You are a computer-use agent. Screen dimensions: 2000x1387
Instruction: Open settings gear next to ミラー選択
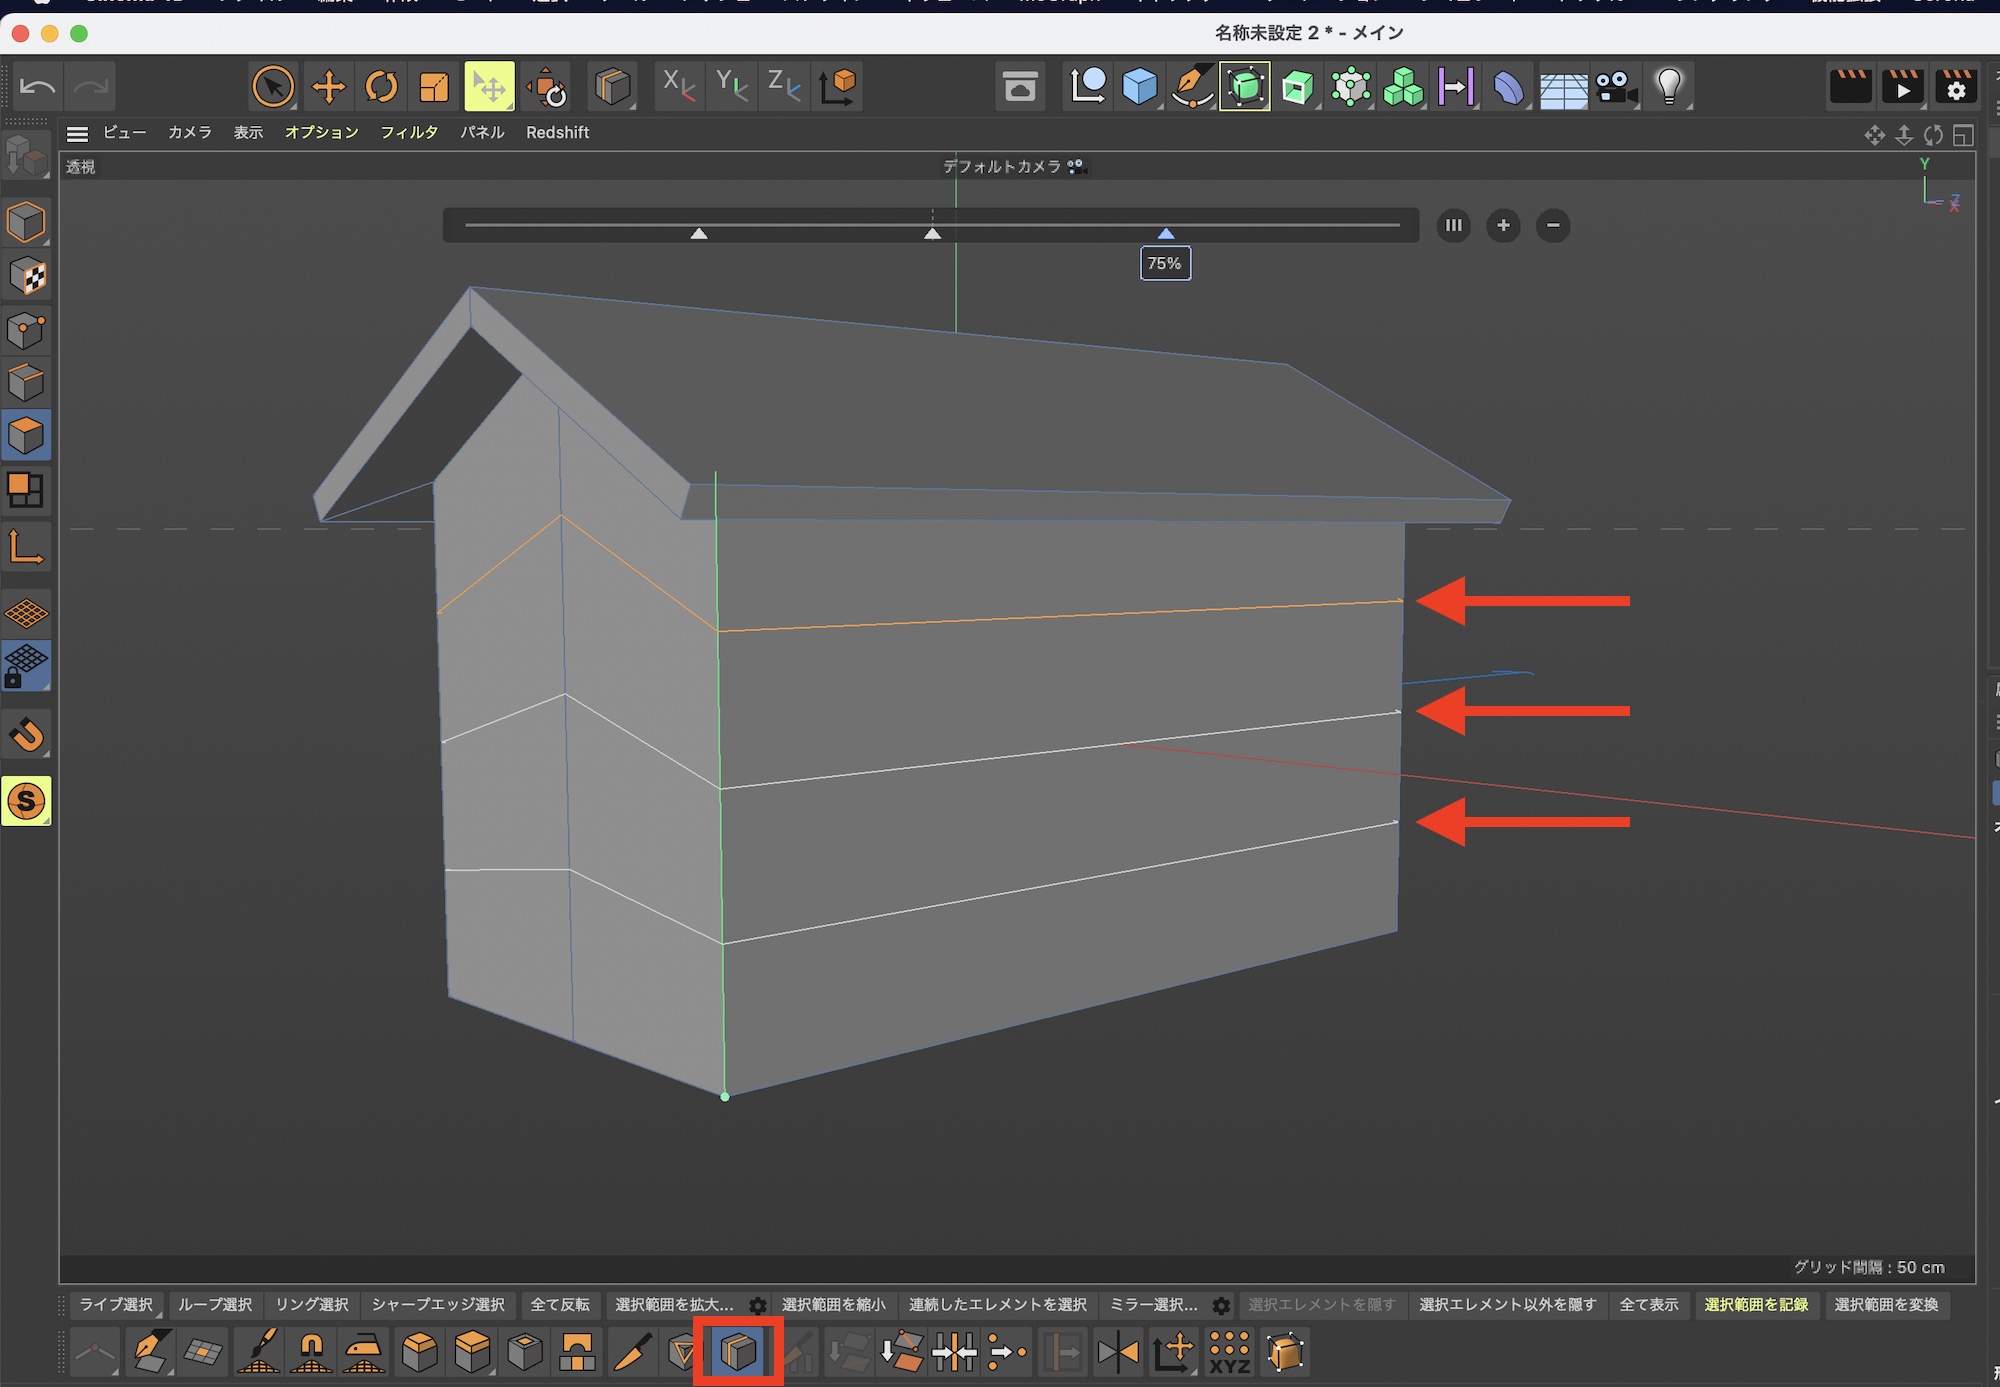point(1221,1305)
